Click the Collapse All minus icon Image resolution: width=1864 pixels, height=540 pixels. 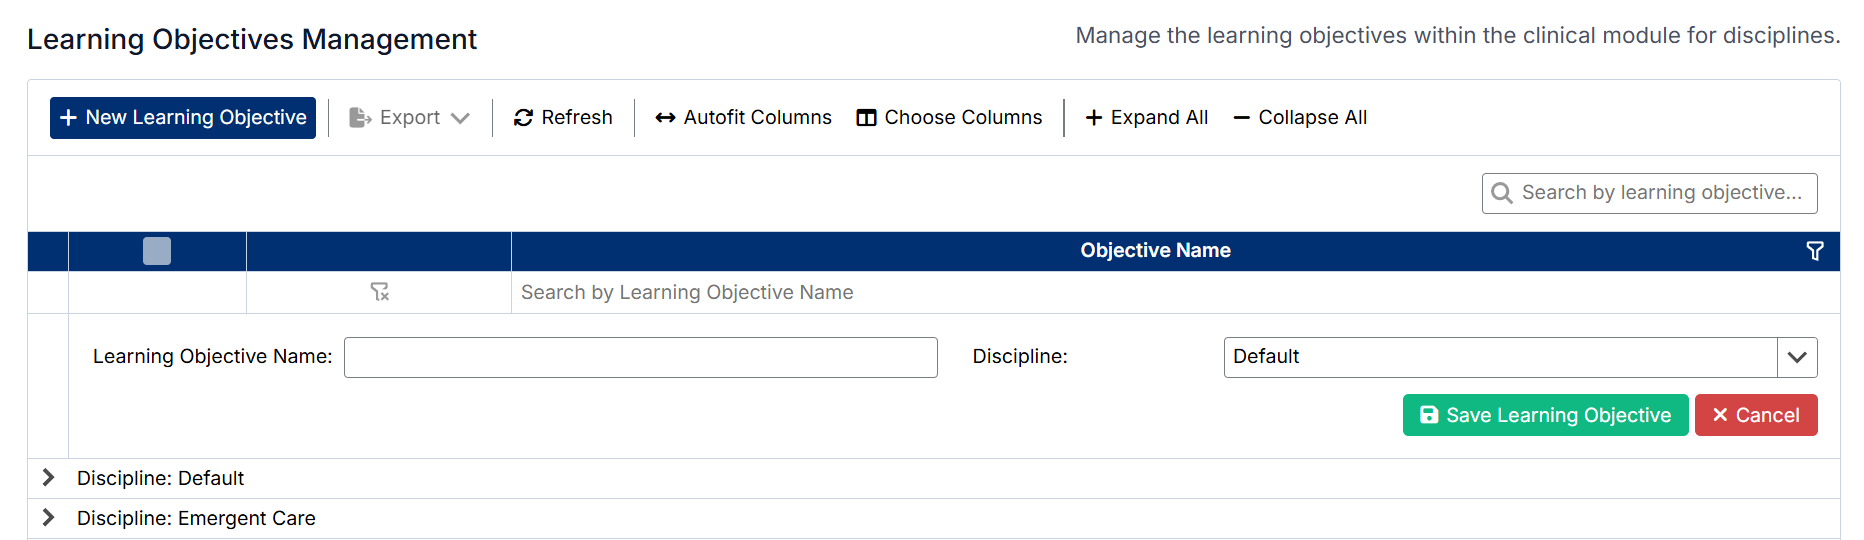pos(1241,118)
